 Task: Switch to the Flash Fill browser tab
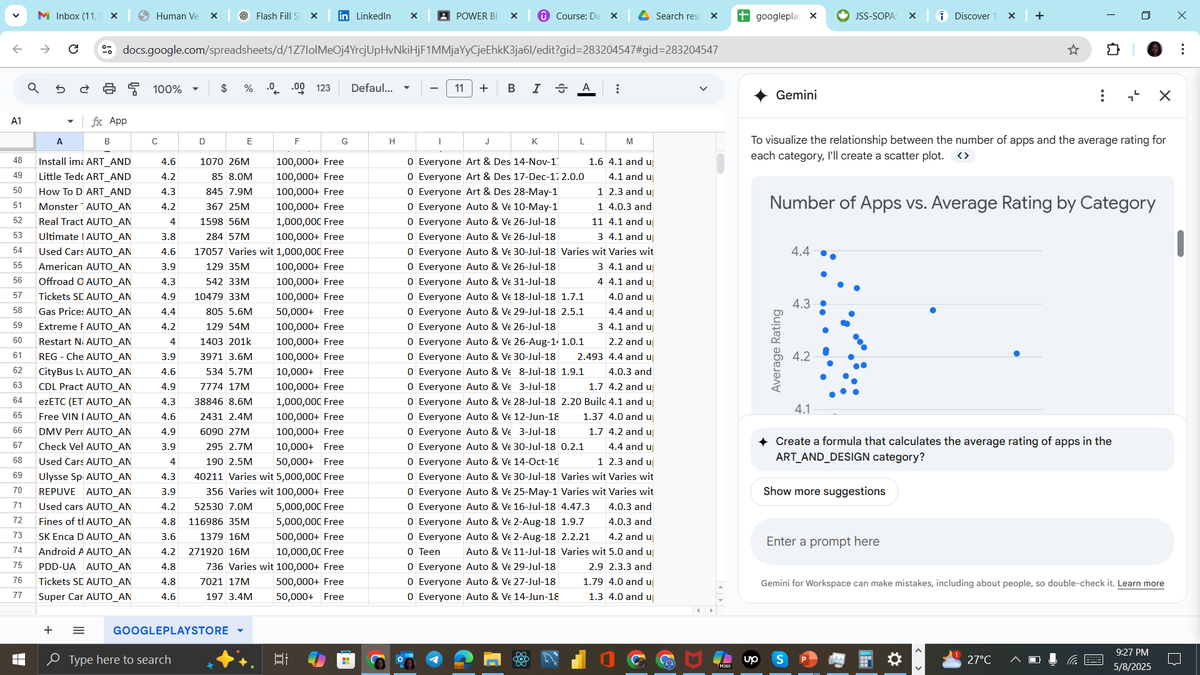coord(276,16)
